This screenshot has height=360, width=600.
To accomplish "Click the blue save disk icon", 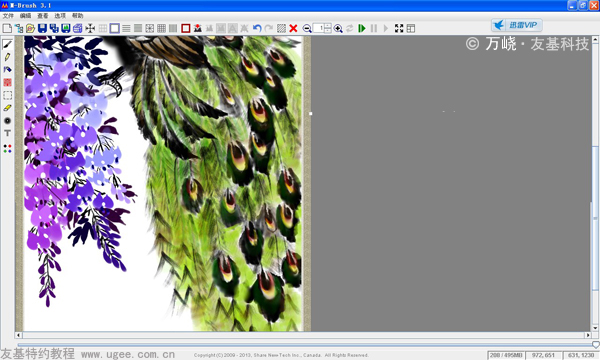I will click(42, 28).
